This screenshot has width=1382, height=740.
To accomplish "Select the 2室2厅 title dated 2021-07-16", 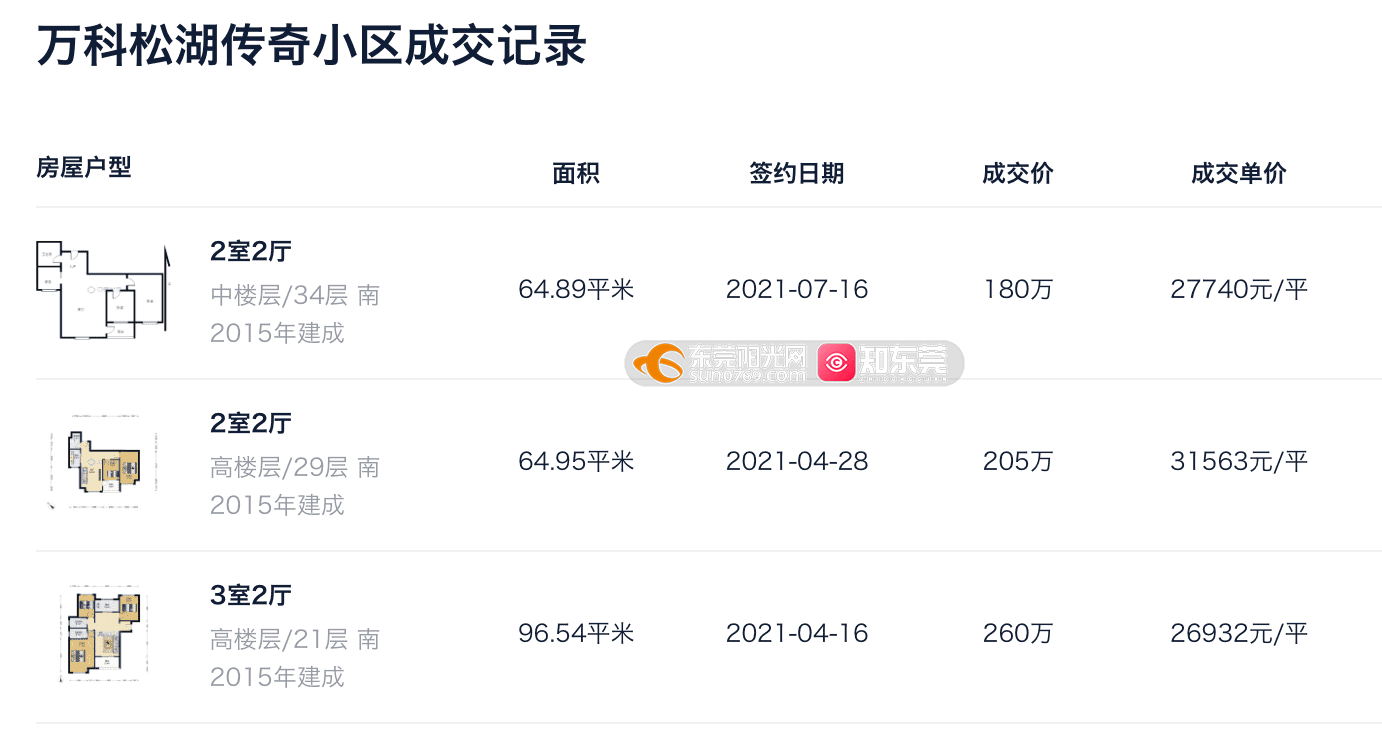I will coord(250,251).
